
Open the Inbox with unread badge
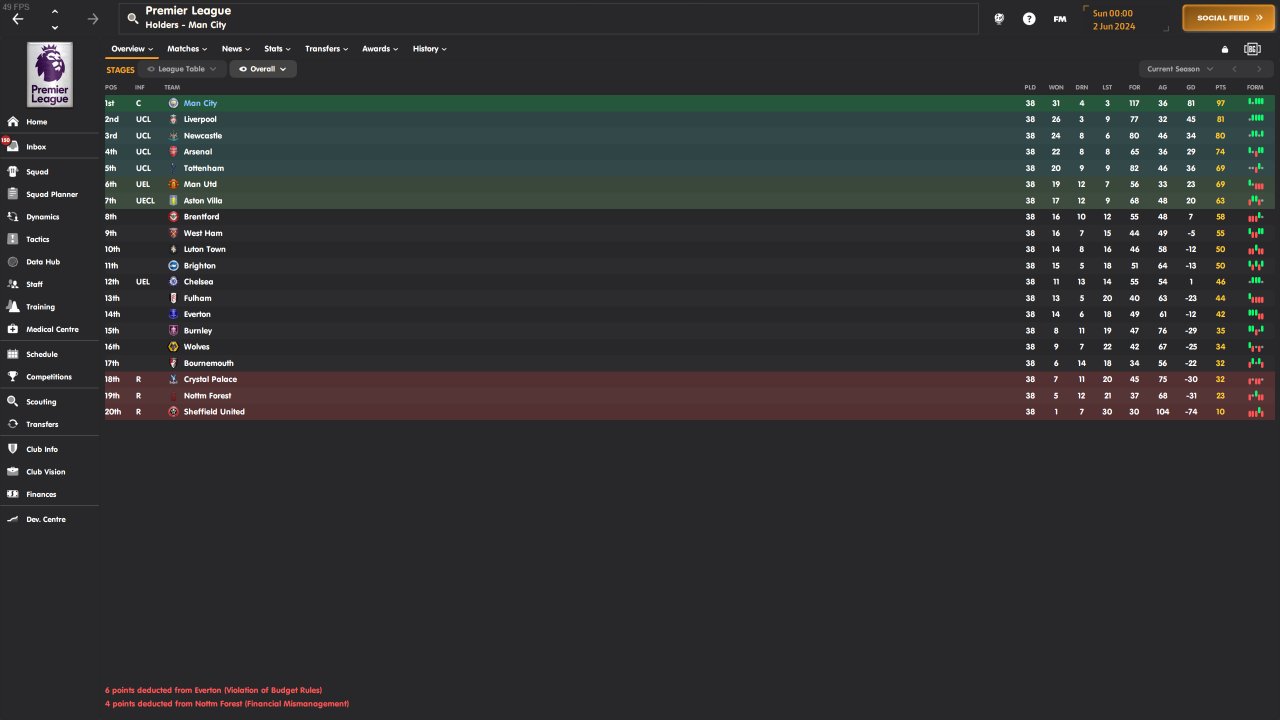[x=36, y=147]
